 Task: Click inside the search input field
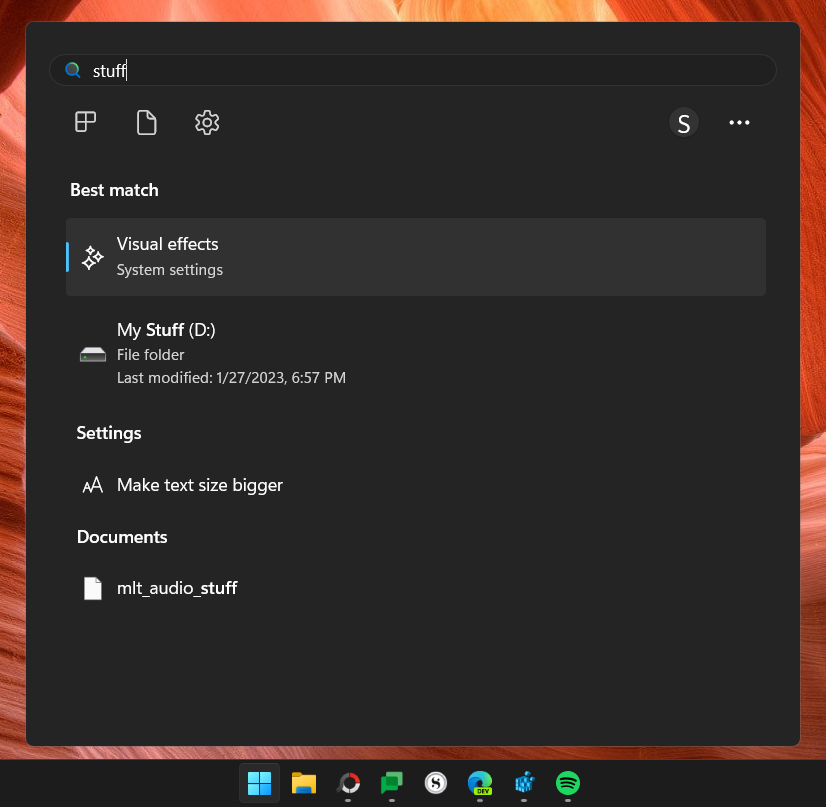(400, 70)
